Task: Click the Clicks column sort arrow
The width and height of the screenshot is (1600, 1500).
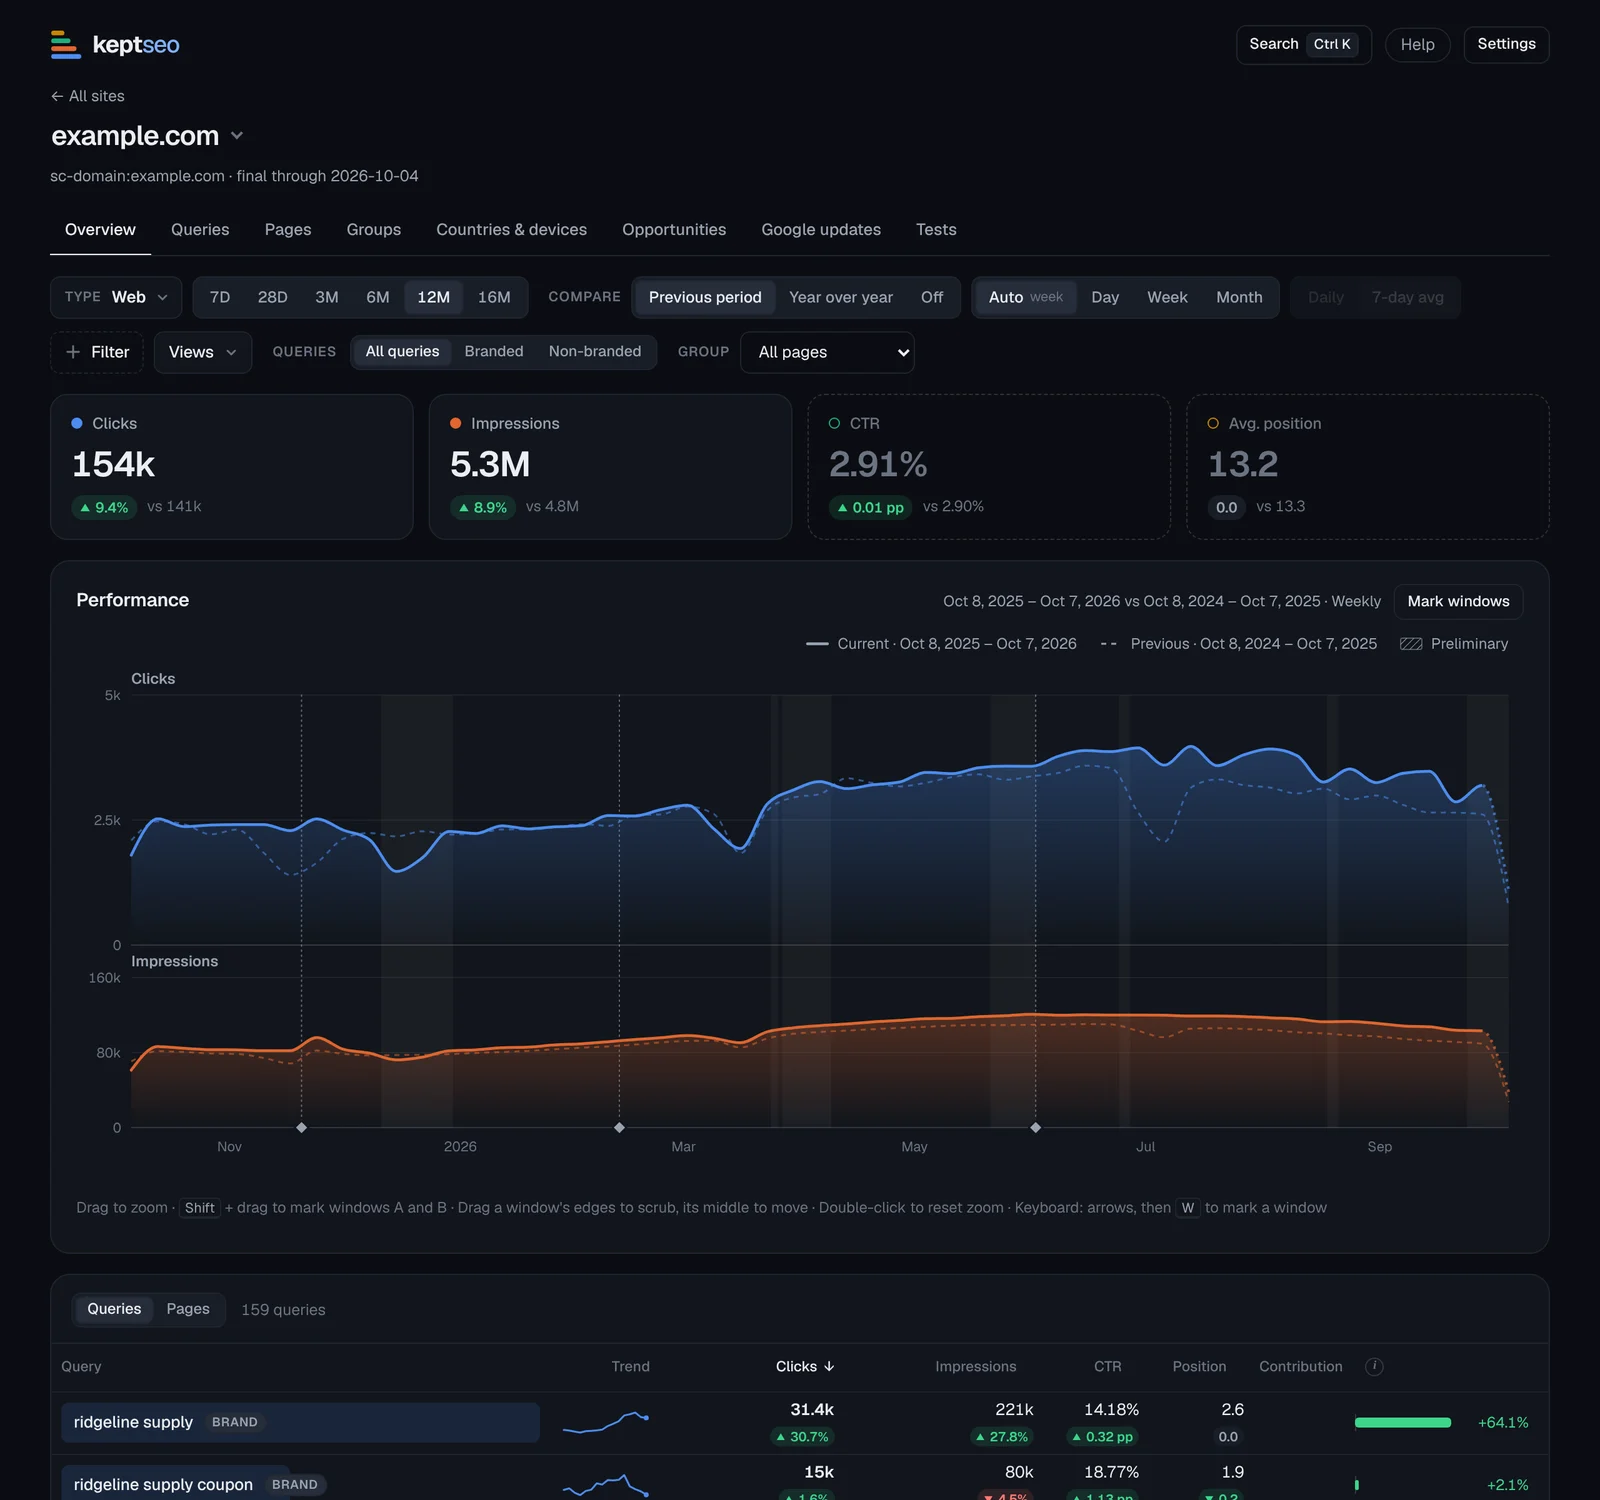Action: coord(829,1366)
